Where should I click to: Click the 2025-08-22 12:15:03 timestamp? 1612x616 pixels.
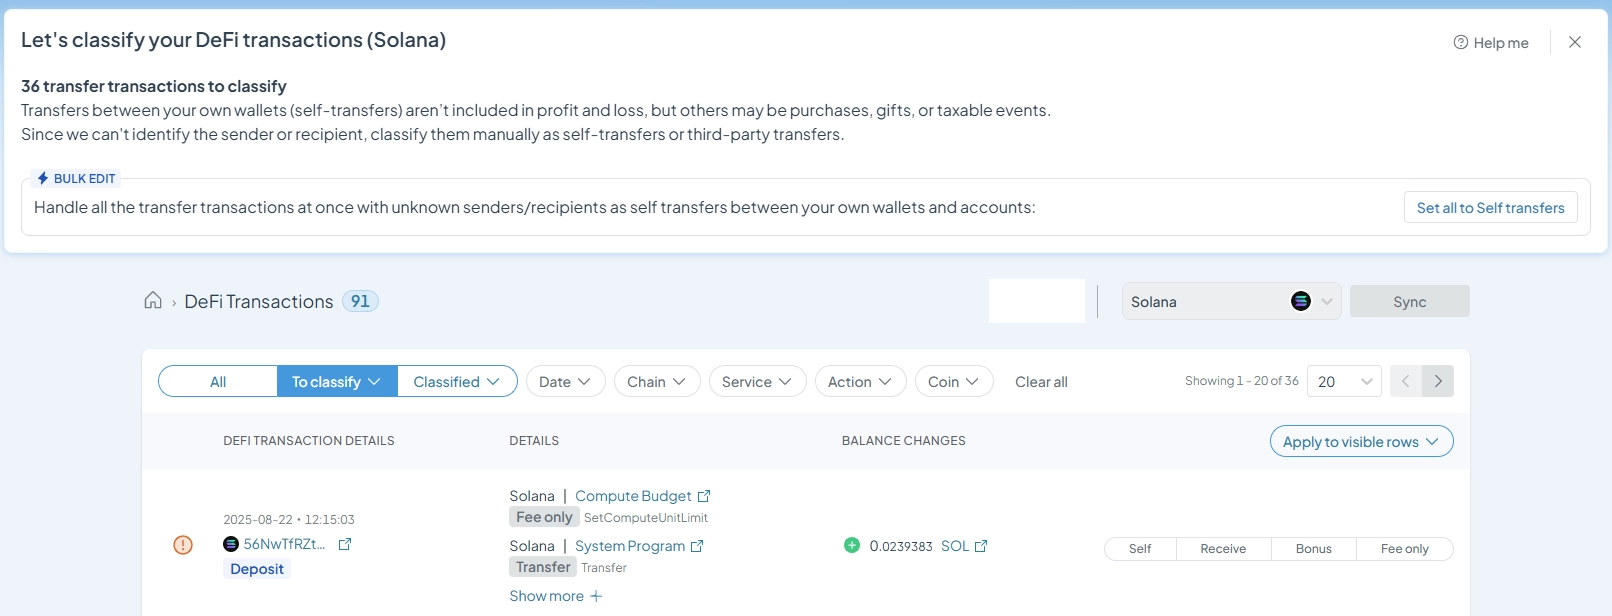pyautogui.click(x=289, y=520)
